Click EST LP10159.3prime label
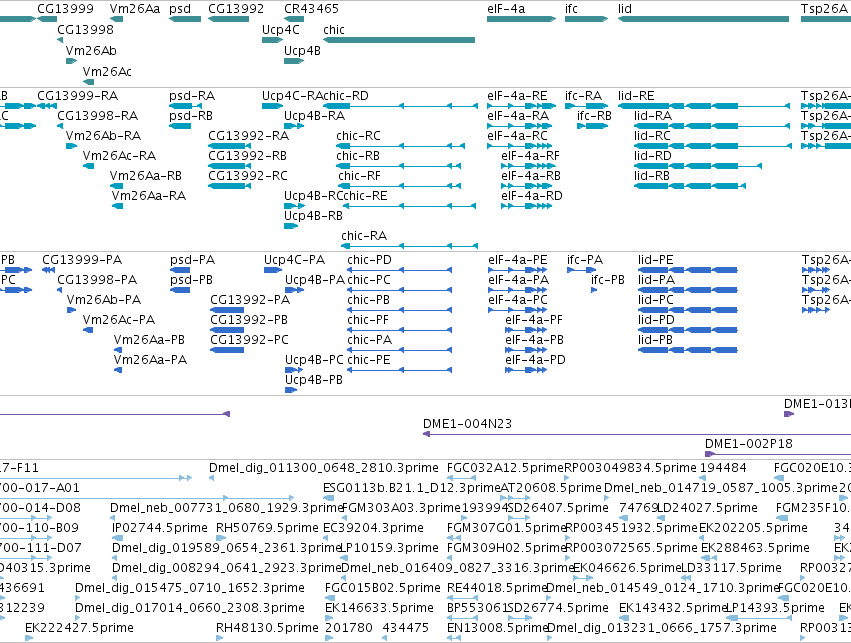Viewport: 851px width, 643px height. [389, 549]
